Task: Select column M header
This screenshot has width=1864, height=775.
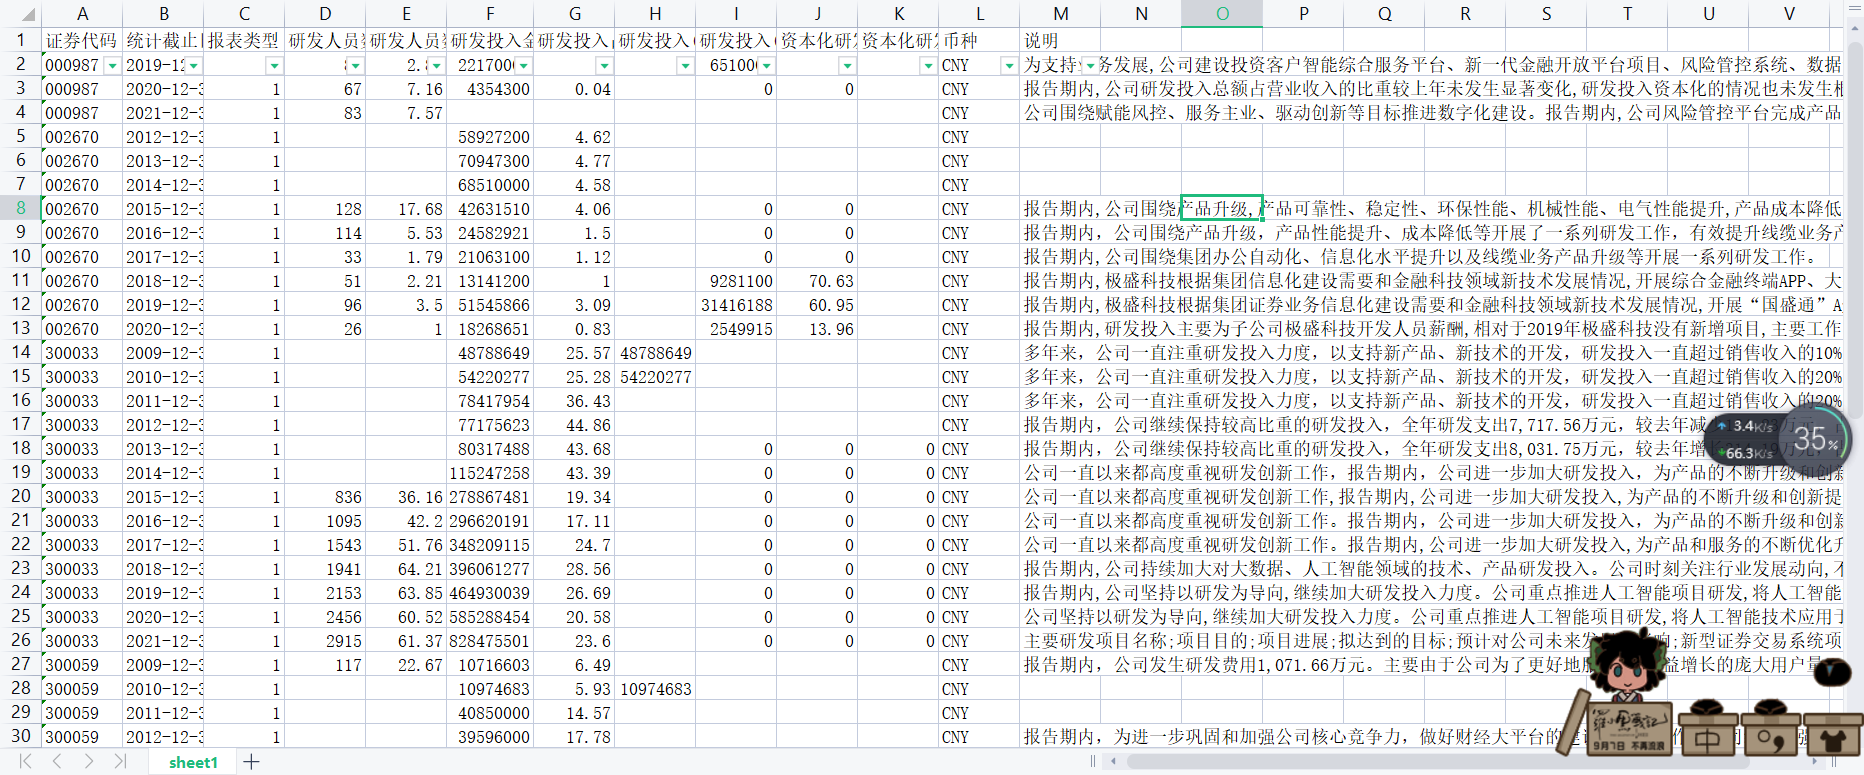Action: (1060, 13)
